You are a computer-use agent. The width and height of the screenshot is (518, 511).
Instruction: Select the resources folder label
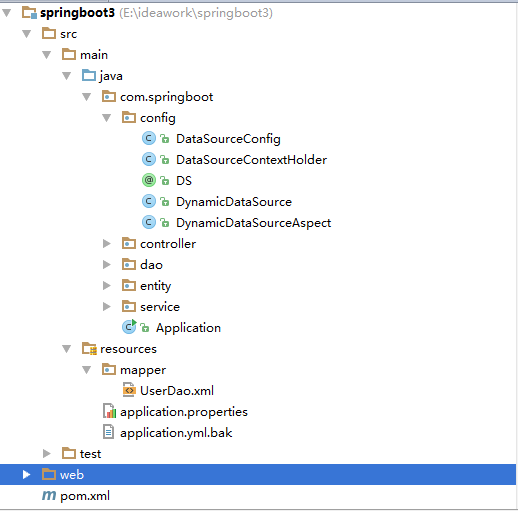(x=128, y=349)
